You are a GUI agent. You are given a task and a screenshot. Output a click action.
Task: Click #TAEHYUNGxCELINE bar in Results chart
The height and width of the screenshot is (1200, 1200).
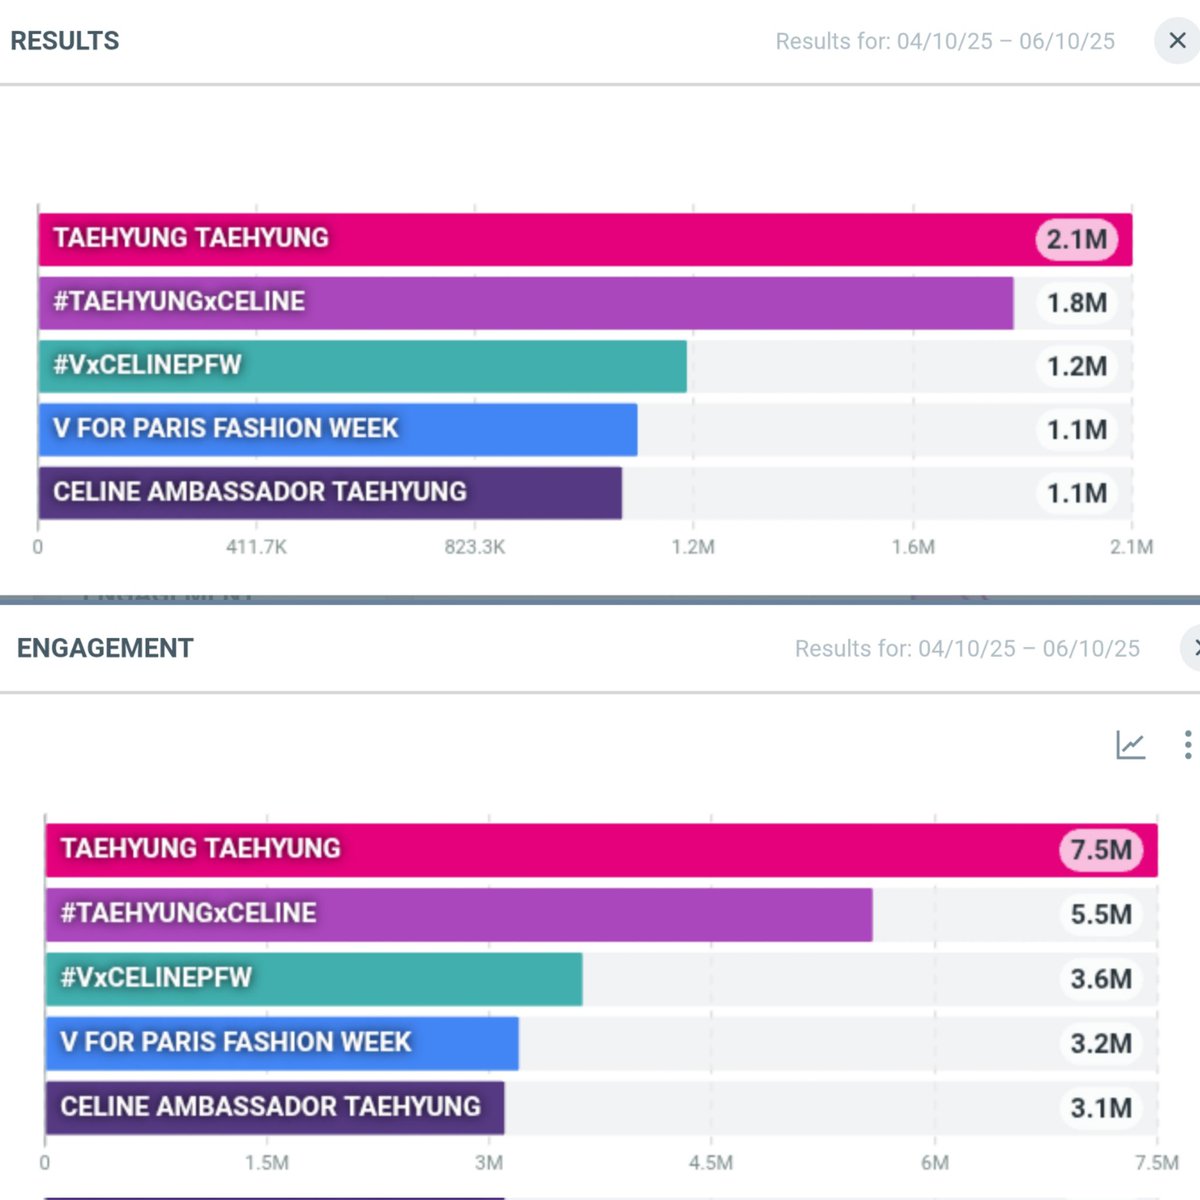coord(526,303)
